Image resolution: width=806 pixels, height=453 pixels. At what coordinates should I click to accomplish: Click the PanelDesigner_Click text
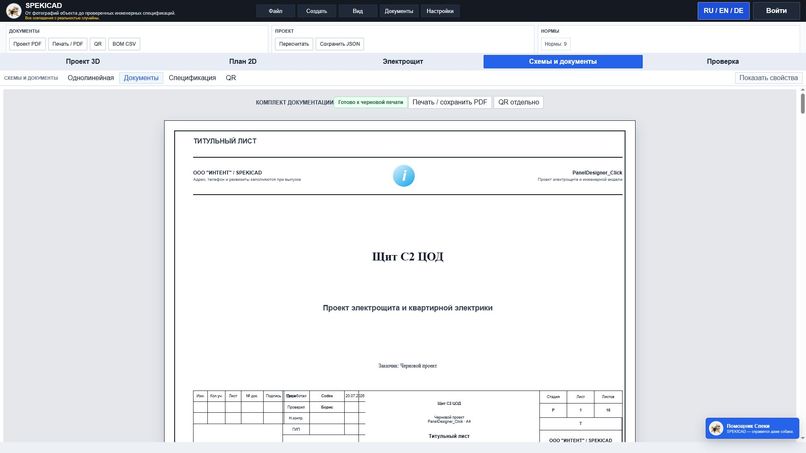[597, 173]
